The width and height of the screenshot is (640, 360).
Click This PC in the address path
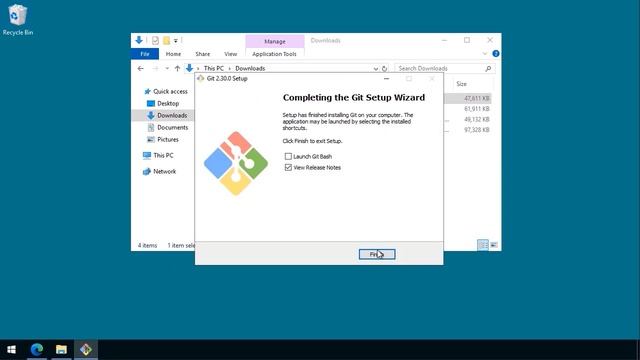click(213, 69)
